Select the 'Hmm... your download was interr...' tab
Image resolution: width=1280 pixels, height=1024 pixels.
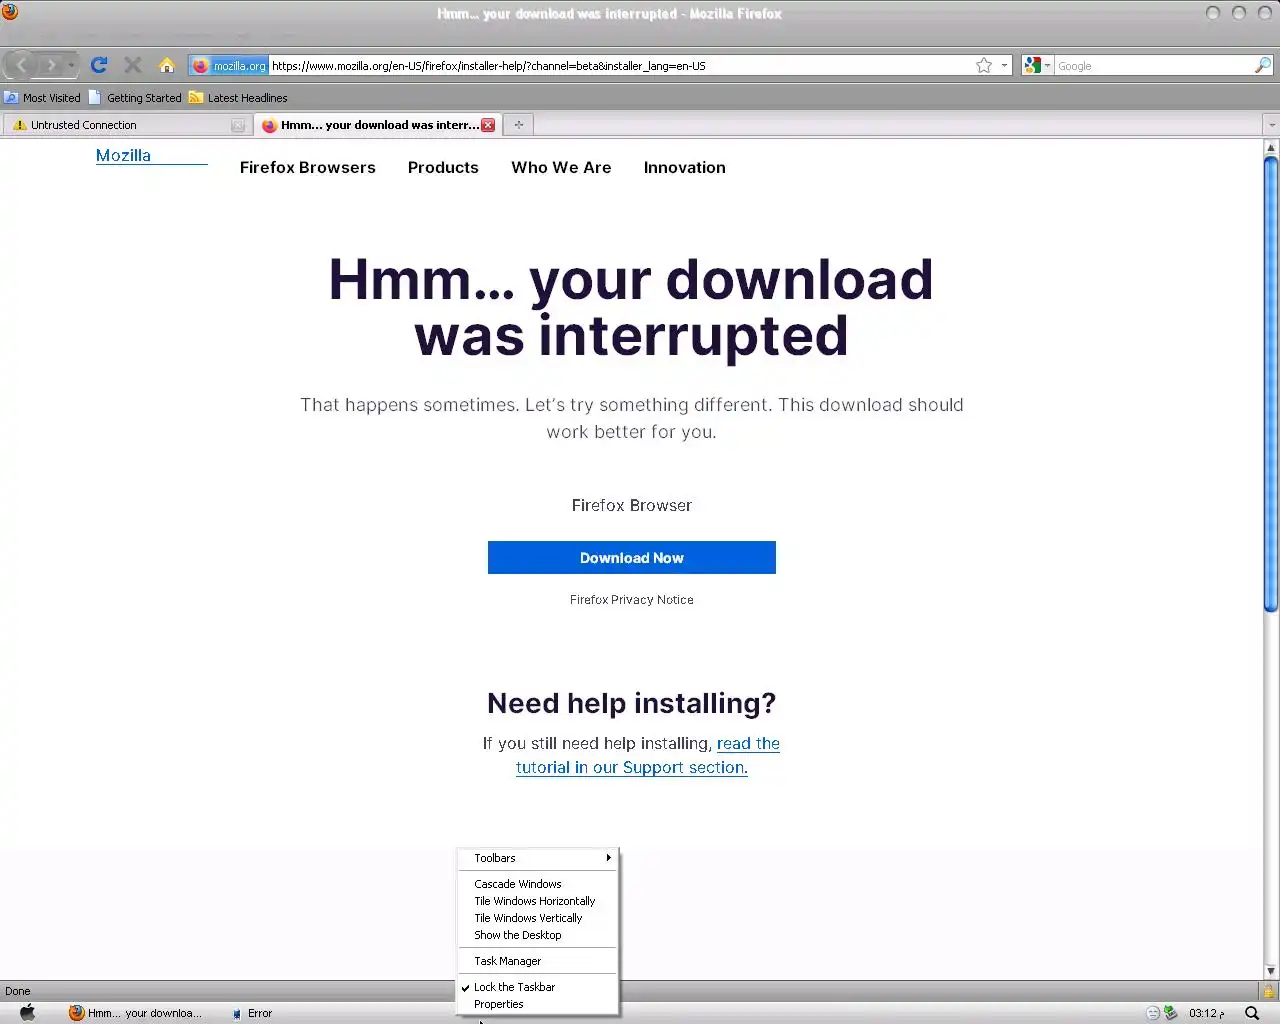[378, 125]
